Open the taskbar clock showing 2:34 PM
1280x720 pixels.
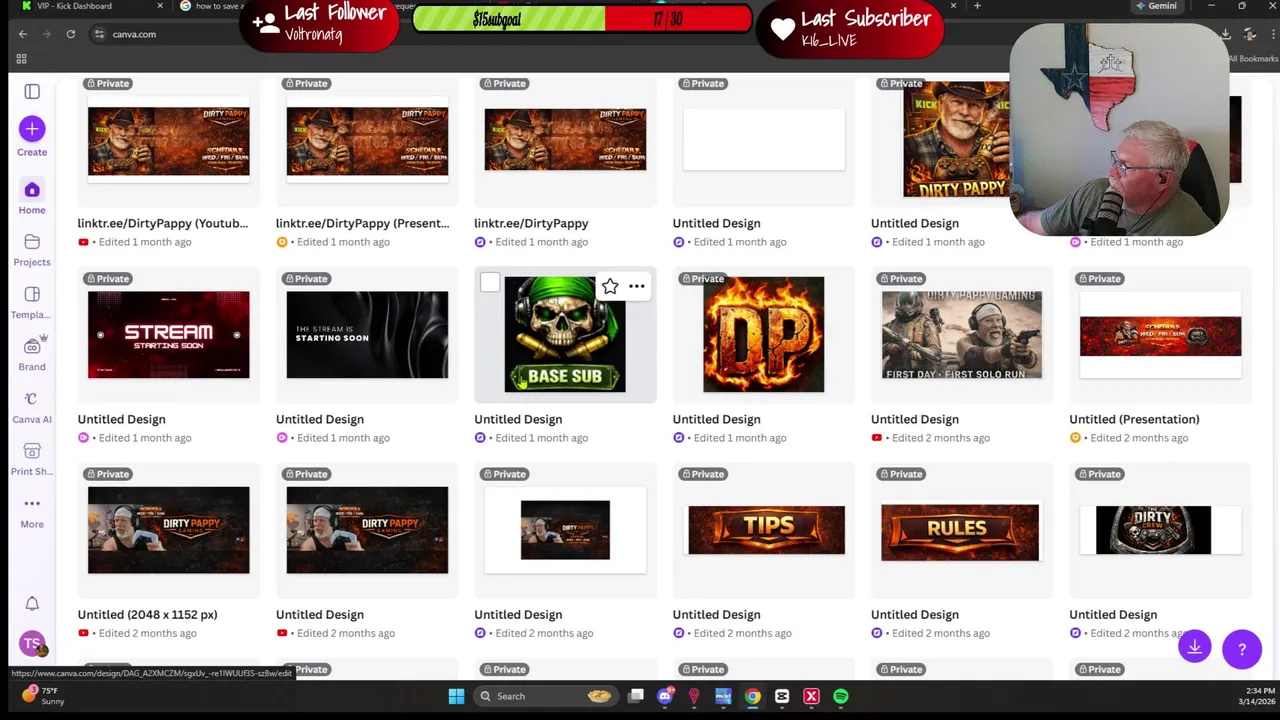1257,696
